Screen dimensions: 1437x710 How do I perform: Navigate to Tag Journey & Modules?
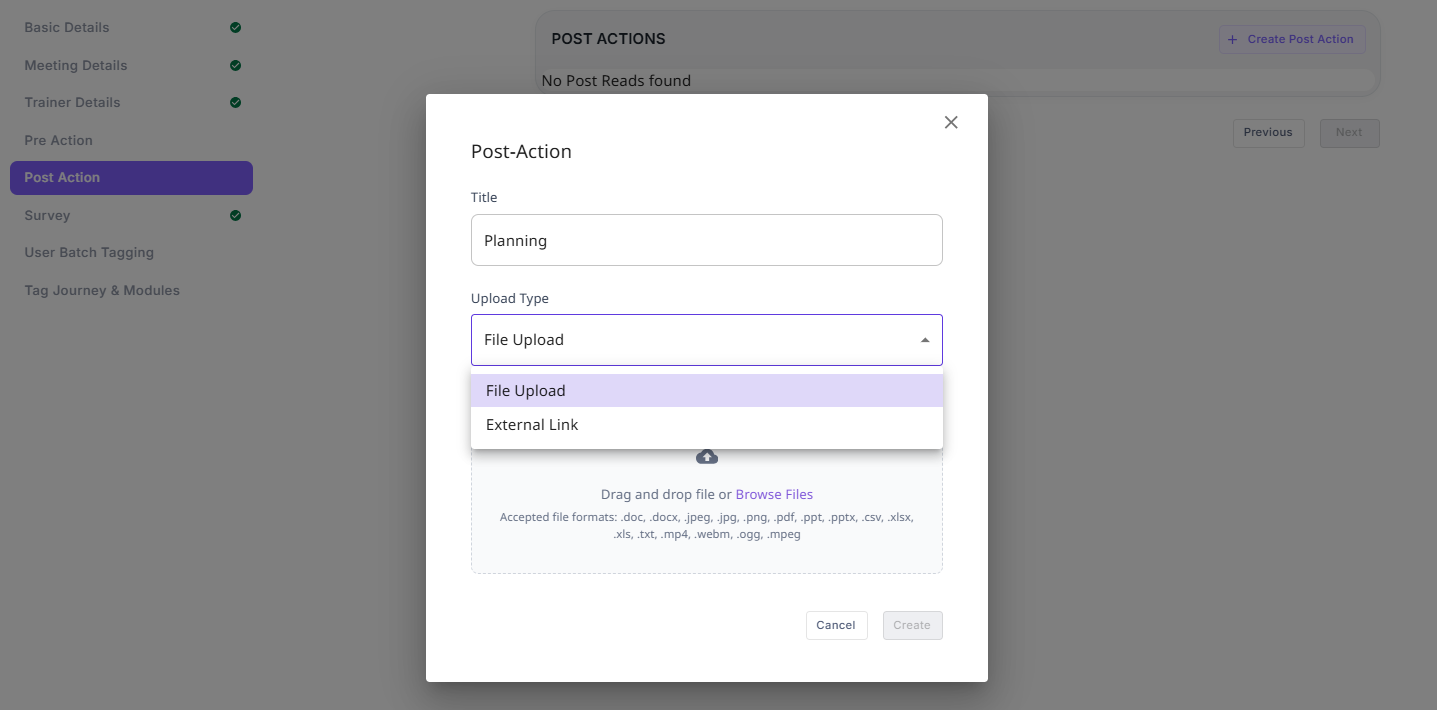click(102, 291)
